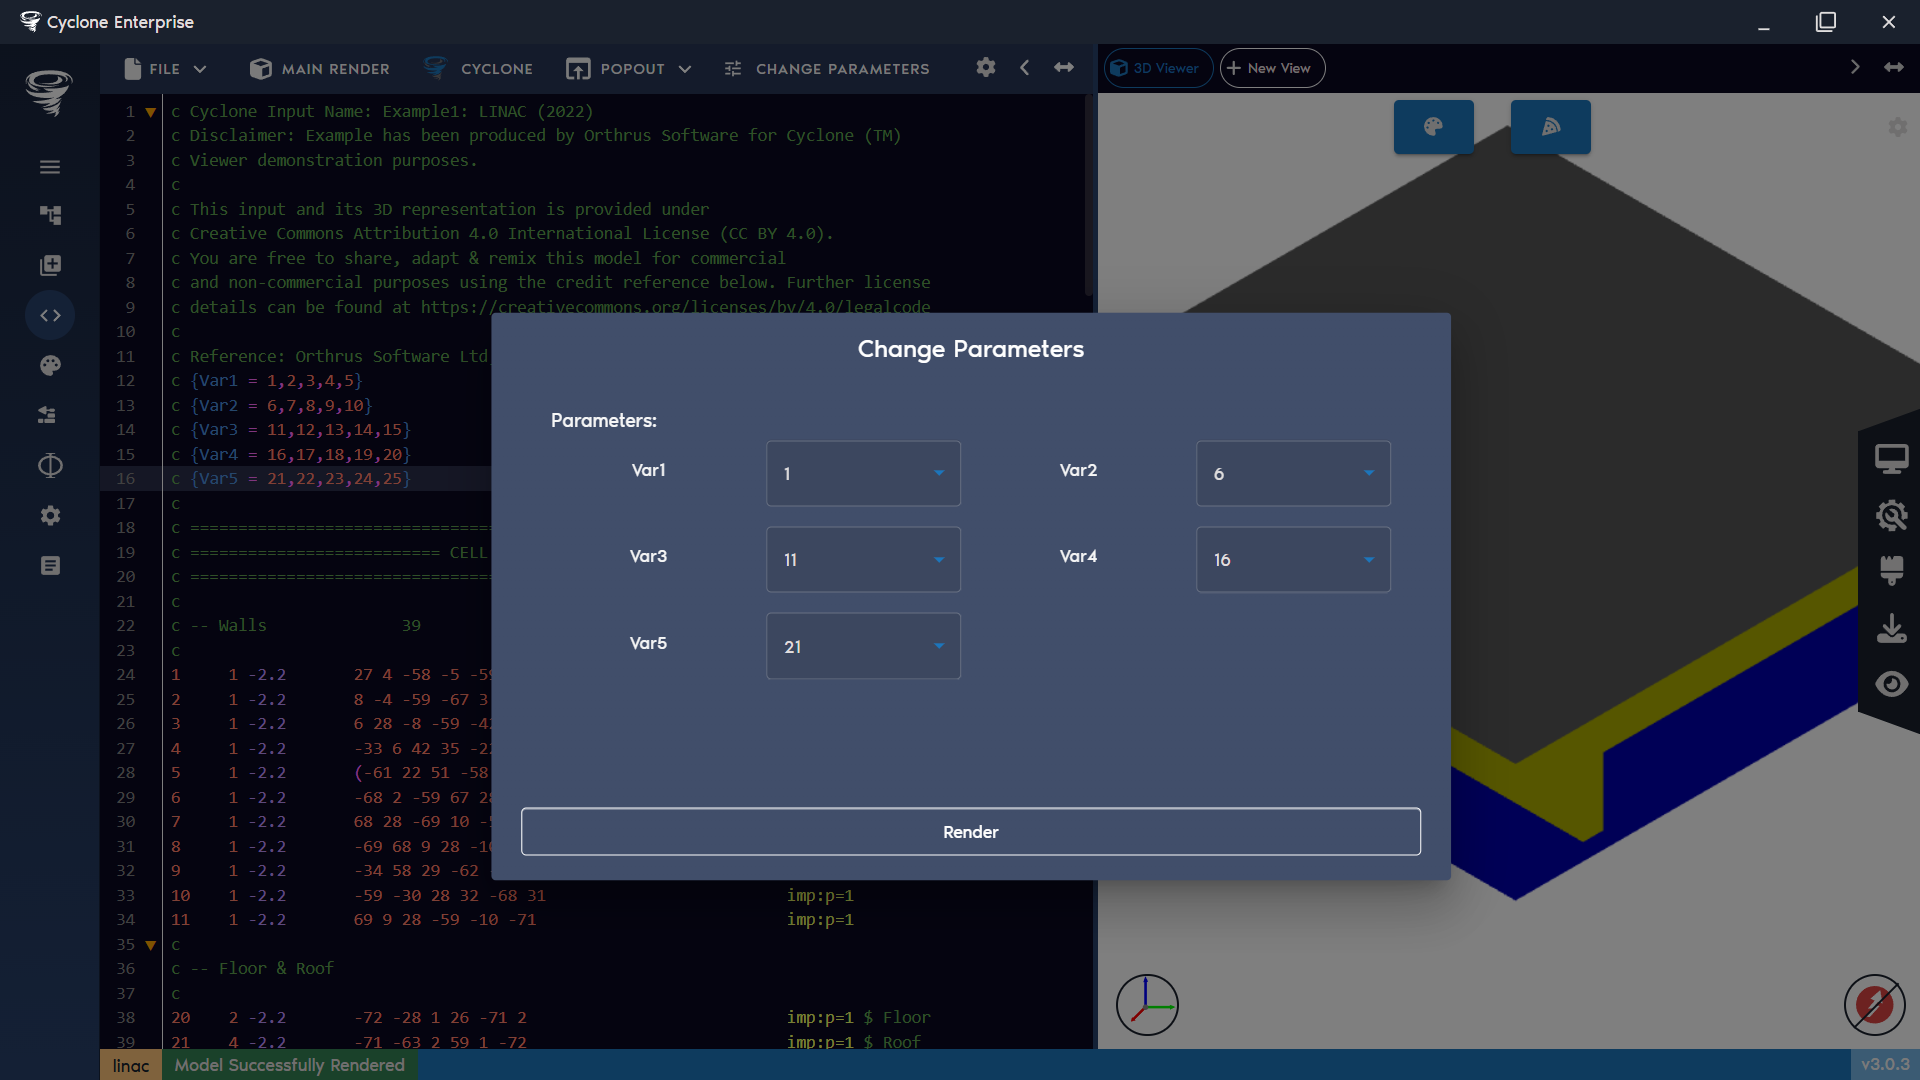1920x1080 pixels.
Task: Click the wrench-gear tools icon on right panel
Action: (1893, 516)
